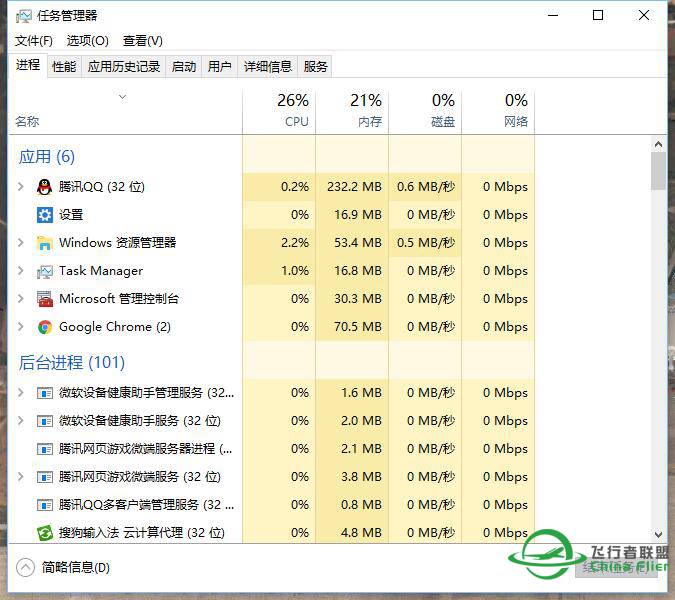Image resolution: width=675 pixels, height=600 pixels.
Task: Click the 1.0% CPU value
Action: tap(295, 271)
